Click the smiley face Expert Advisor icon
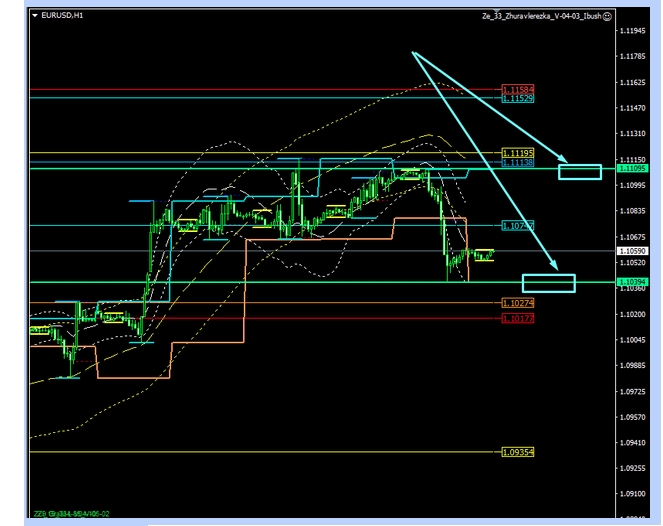 tap(607, 17)
